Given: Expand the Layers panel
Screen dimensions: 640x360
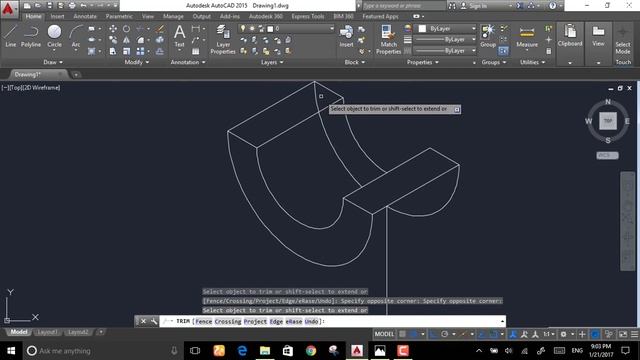Looking at the screenshot, I should tap(272, 62).
